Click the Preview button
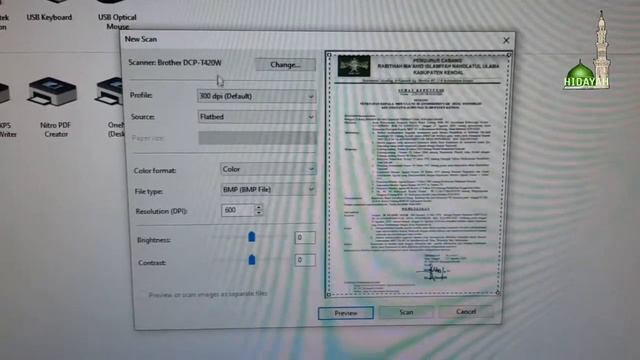 pyautogui.click(x=346, y=313)
